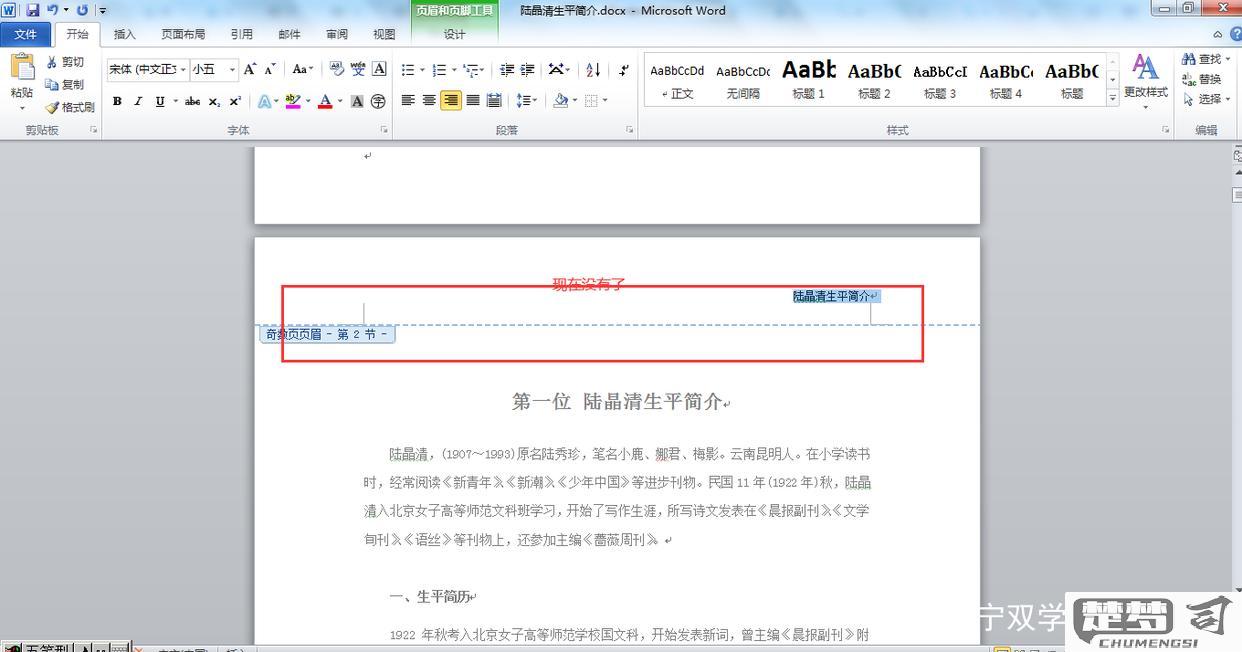Image resolution: width=1242 pixels, height=652 pixels.
Task: Click the Enclose Characters (字) icon
Action: point(378,101)
